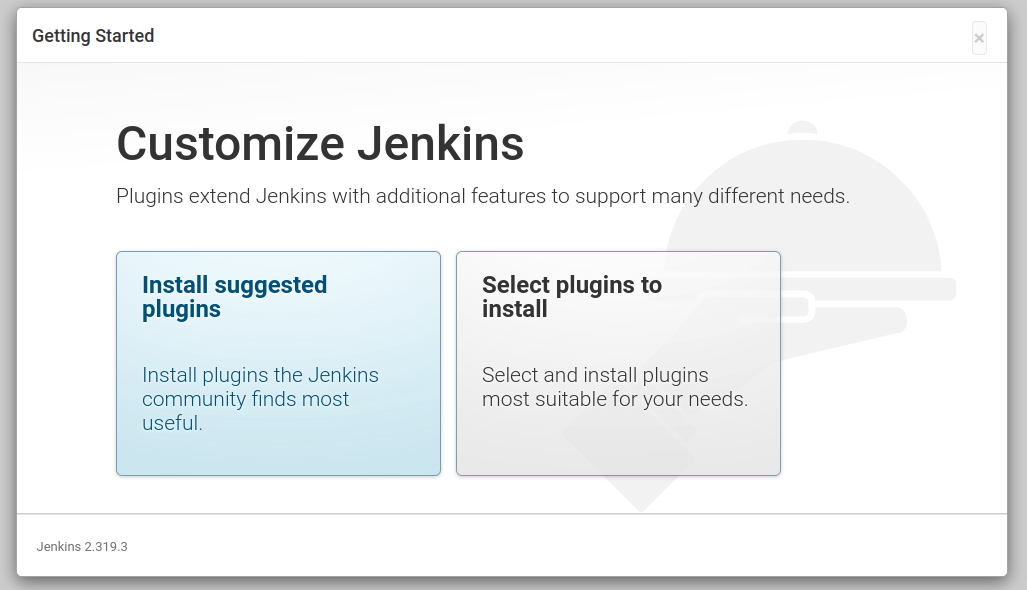Choose Select plugins to install option

[618, 362]
